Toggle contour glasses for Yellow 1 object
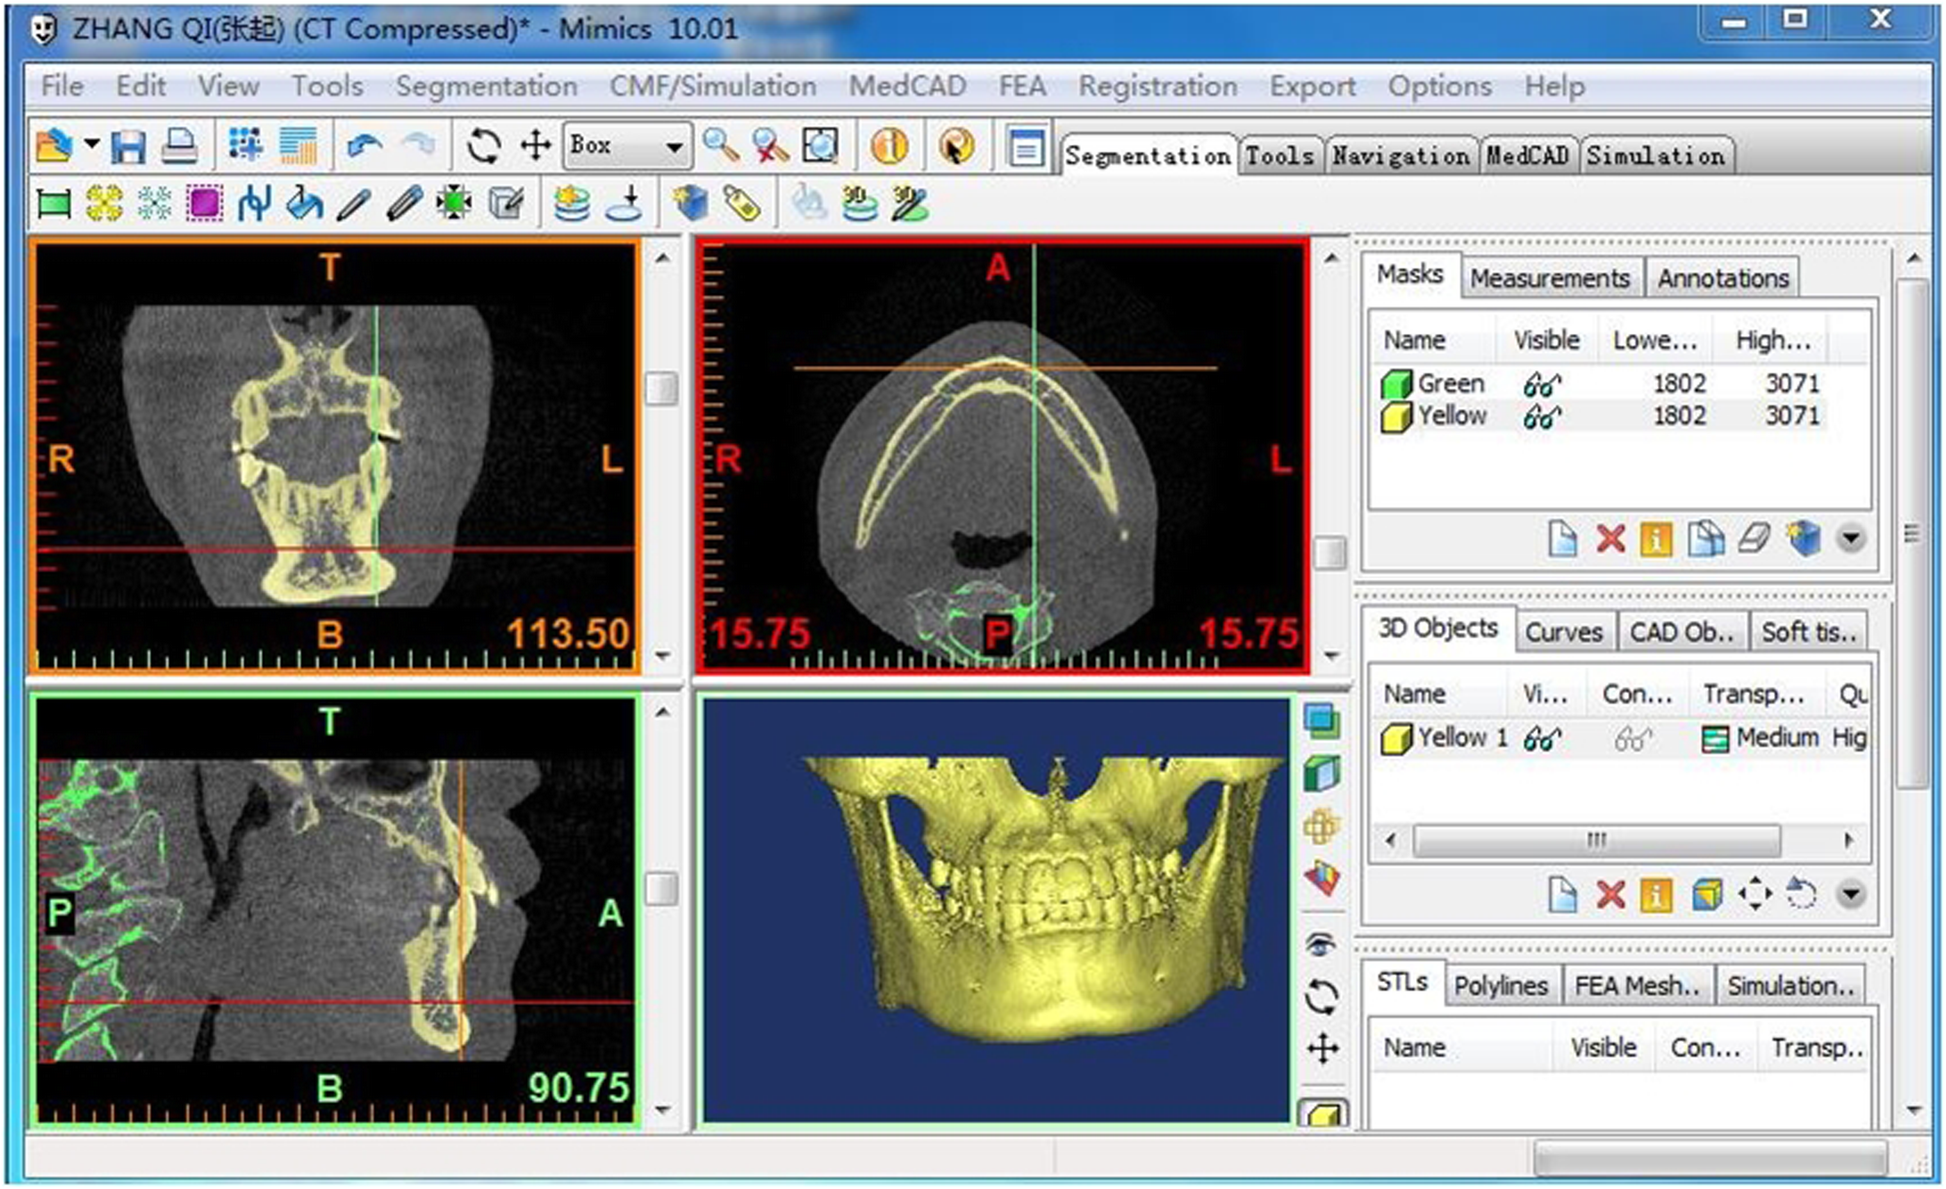The image size is (1946, 1189). pyautogui.click(x=1632, y=739)
